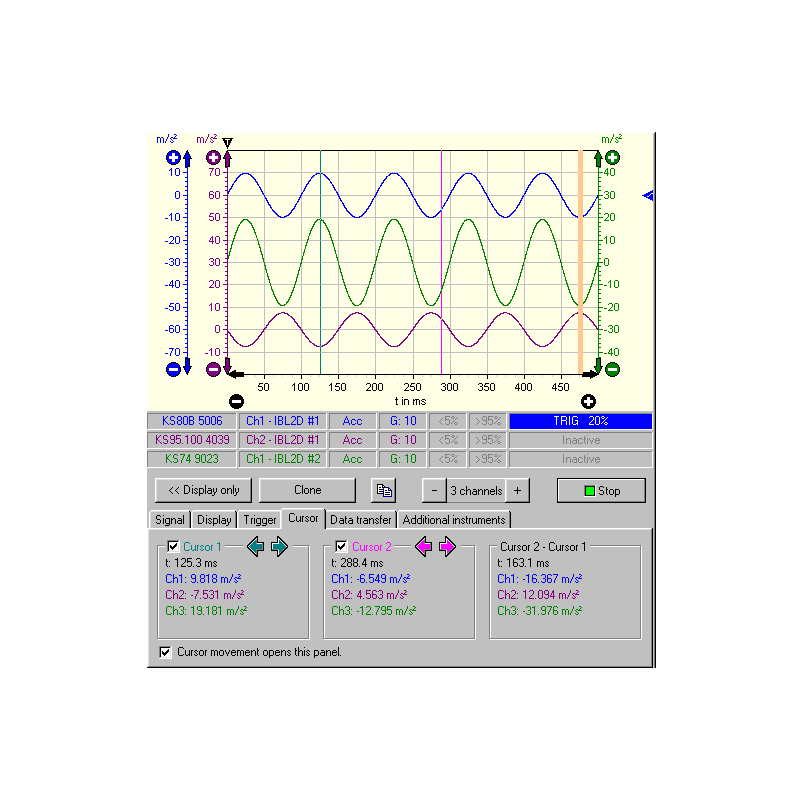Click the blue plus zoom icon on the left axis
This screenshot has width=800, height=800.
pyautogui.click(x=173, y=158)
